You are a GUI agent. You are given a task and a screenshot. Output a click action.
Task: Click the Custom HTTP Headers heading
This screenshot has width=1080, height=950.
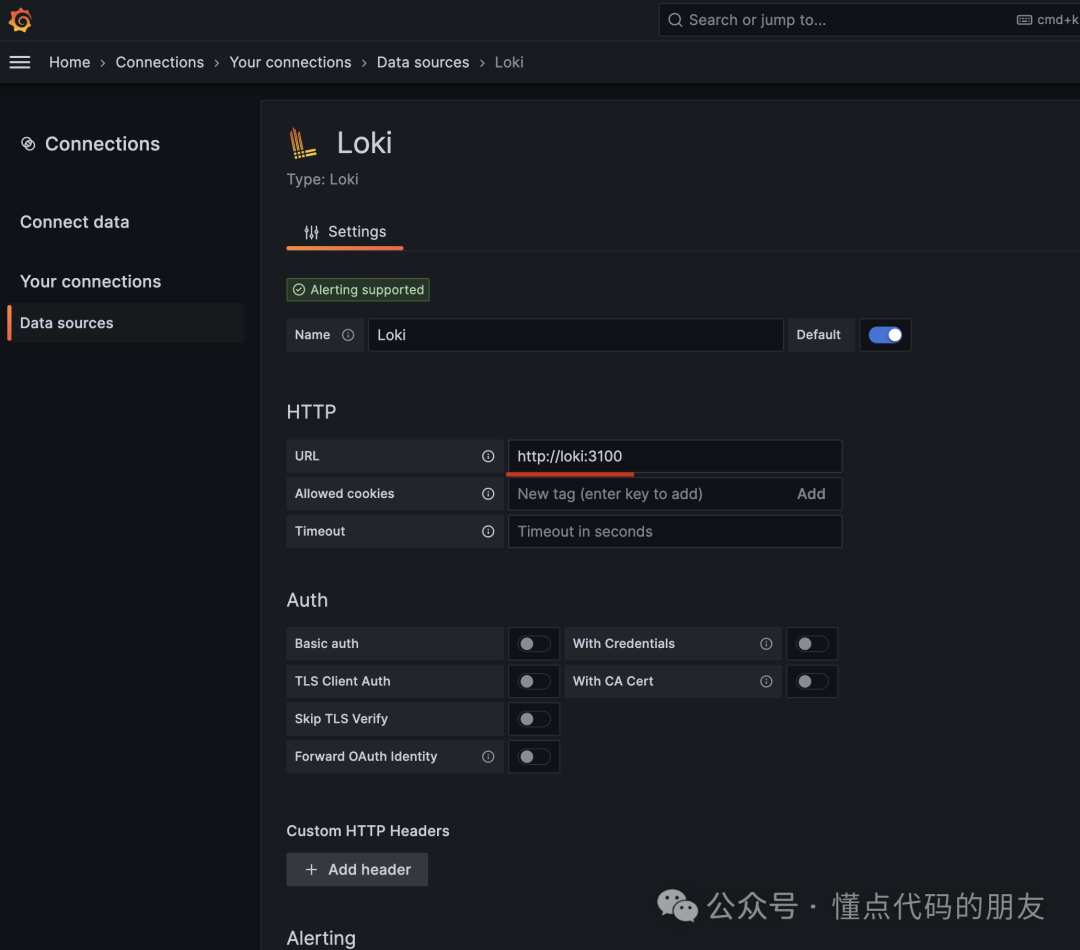[x=368, y=831]
